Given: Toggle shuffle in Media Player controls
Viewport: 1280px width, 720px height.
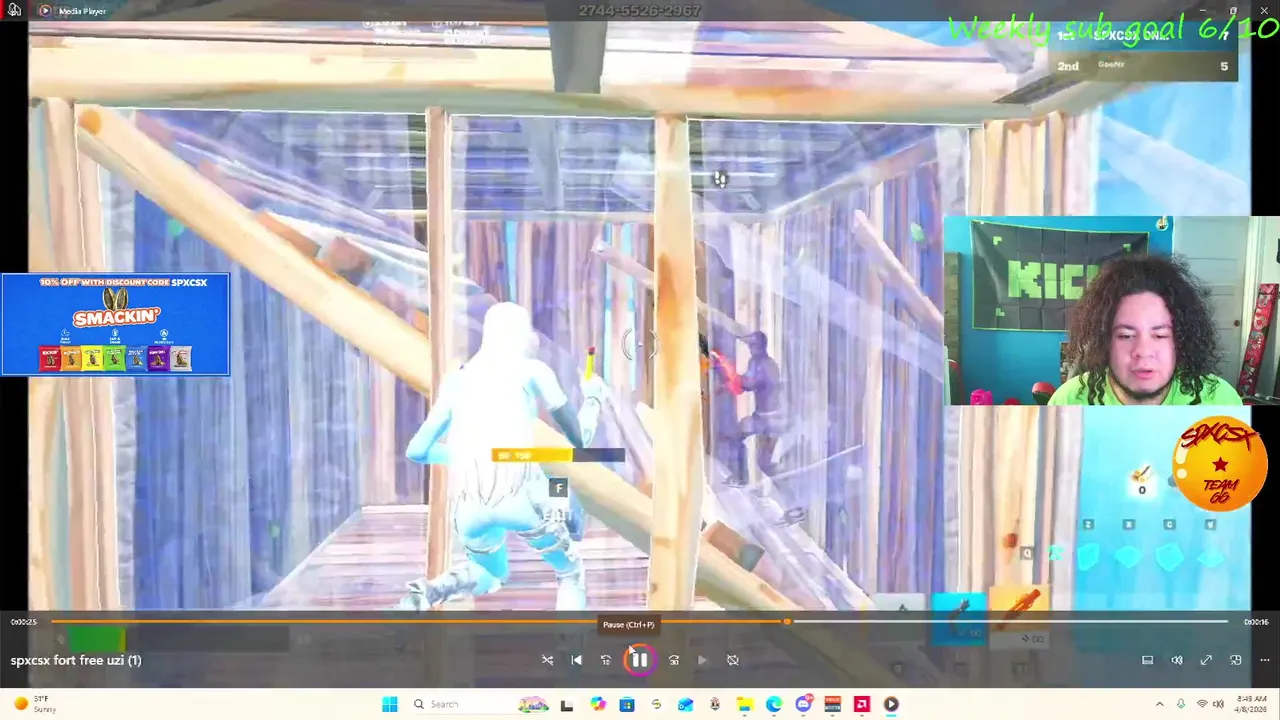Looking at the screenshot, I should pos(547,660).
